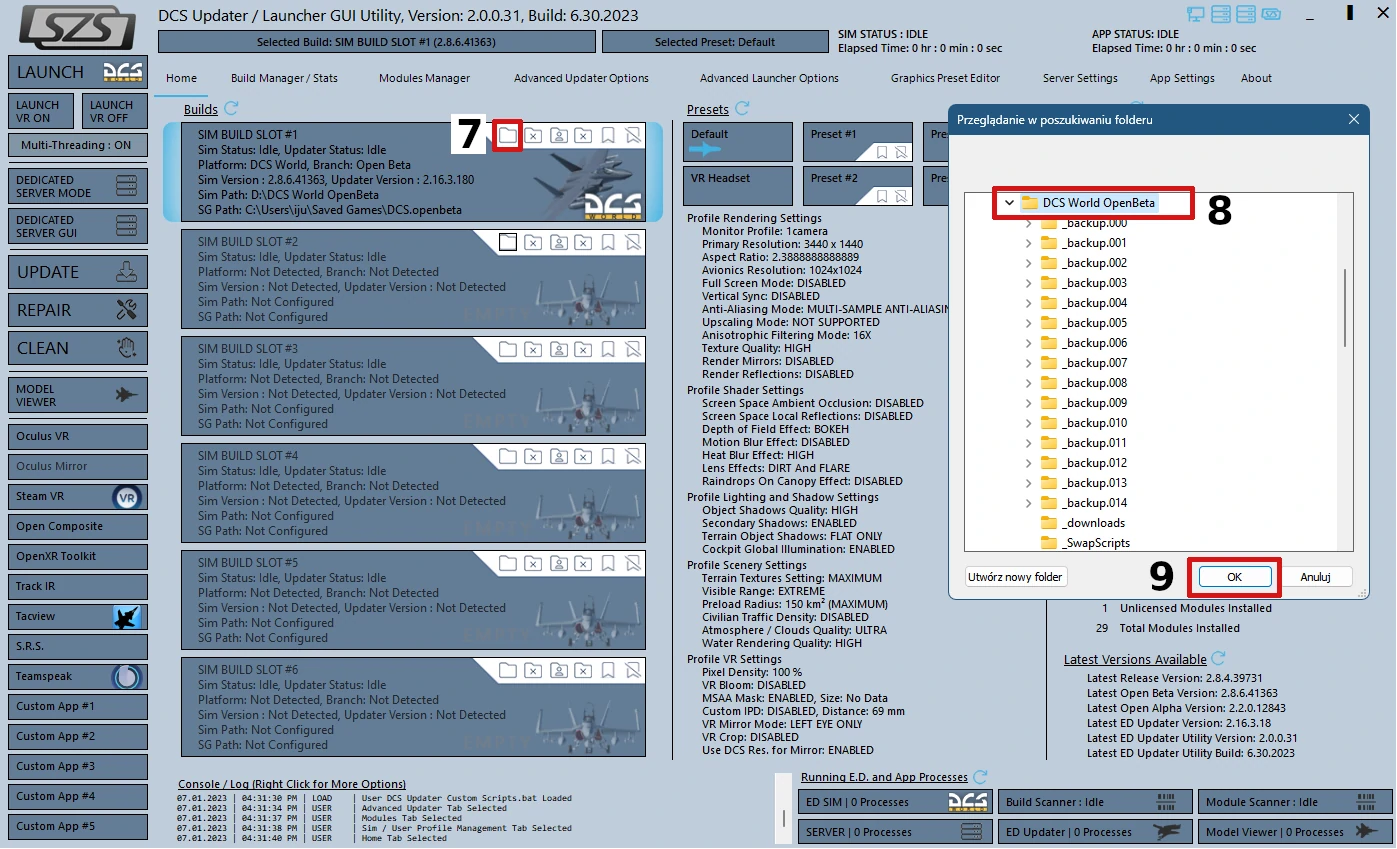Refresh Running E.D. and App Processes
This screenshot has height=849, width=1397.
(x=980, y=777)
